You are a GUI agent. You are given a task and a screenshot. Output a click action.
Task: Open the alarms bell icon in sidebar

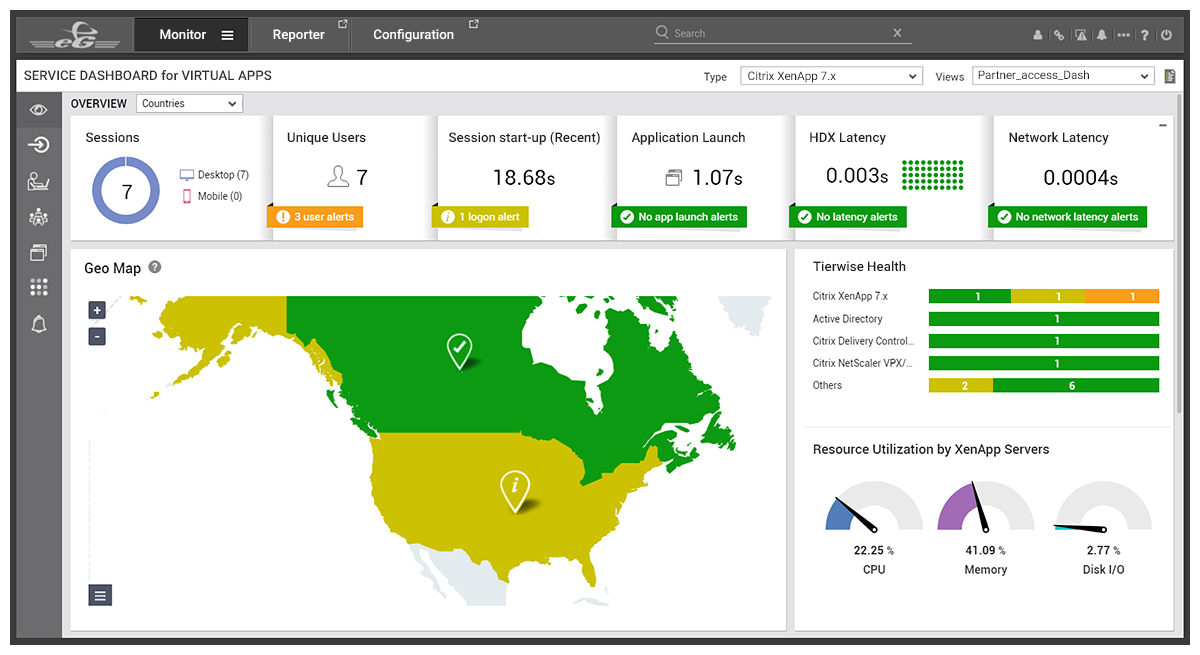point(39,324)
